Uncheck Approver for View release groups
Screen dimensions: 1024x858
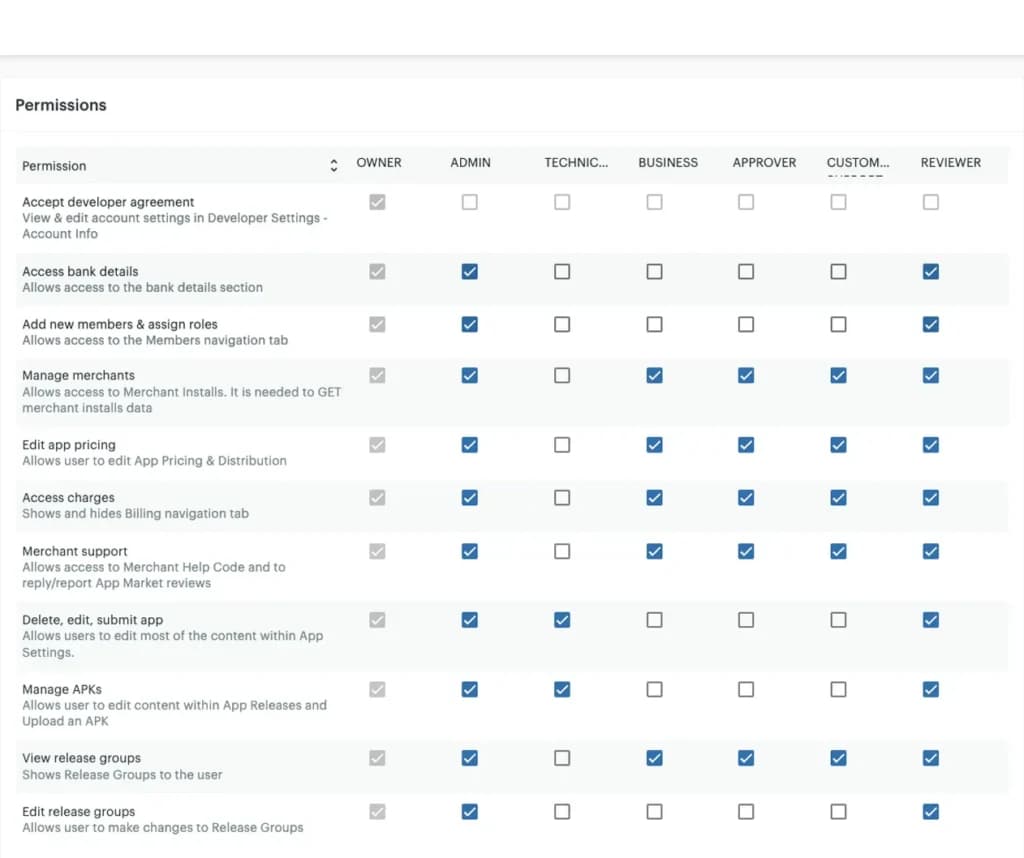pos(746,757)
